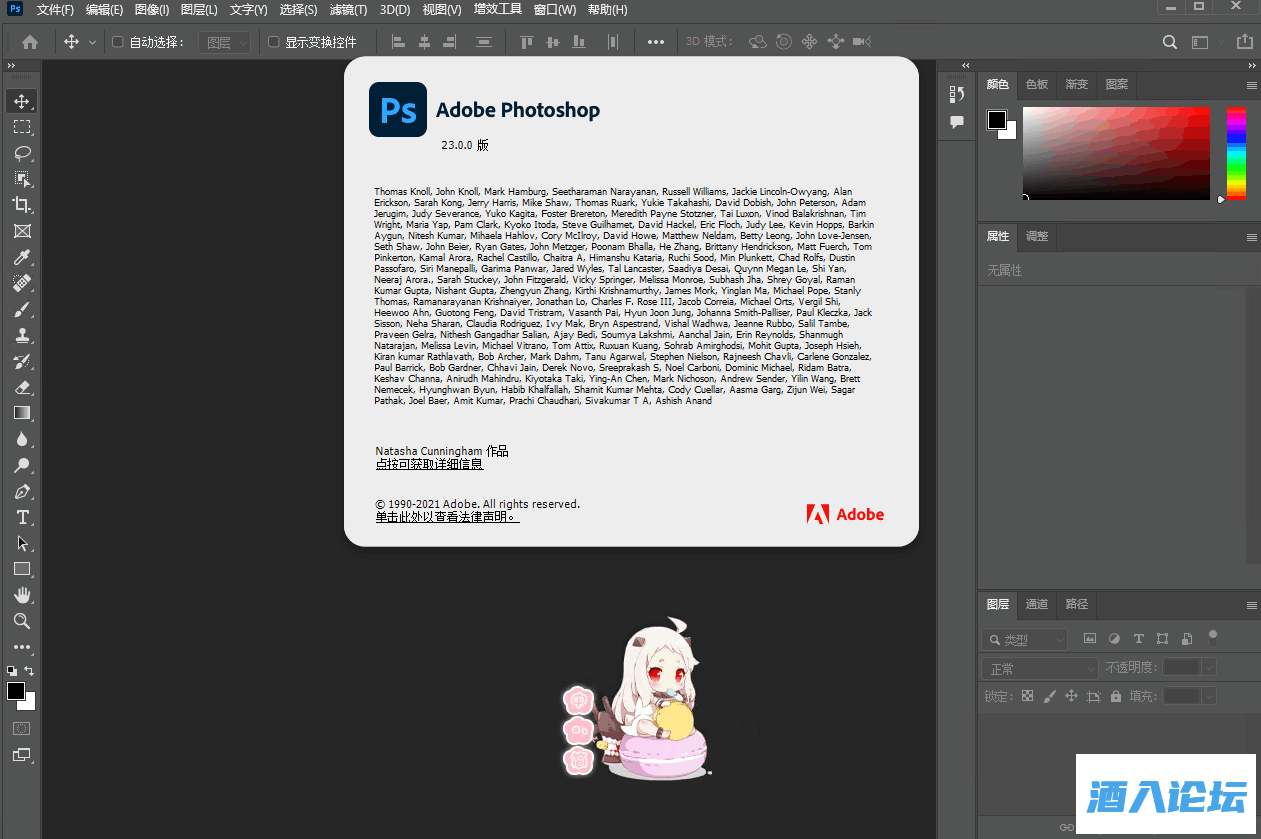Select the Hand tool
The image size is (1261, 839).
pos(22,595)
